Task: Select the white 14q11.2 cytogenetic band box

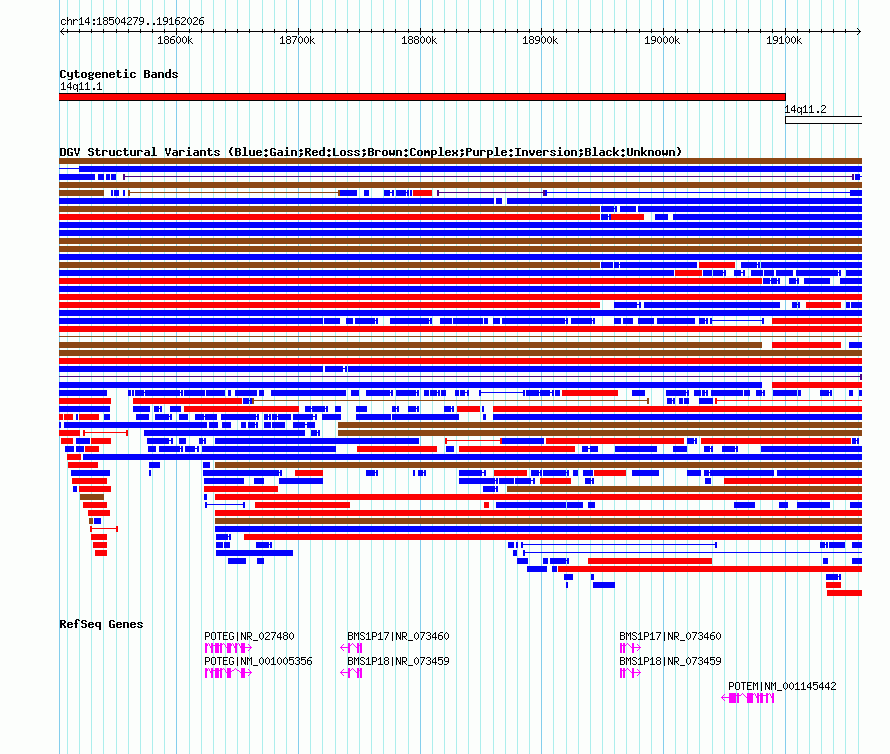Action: (x=824, y=120)
